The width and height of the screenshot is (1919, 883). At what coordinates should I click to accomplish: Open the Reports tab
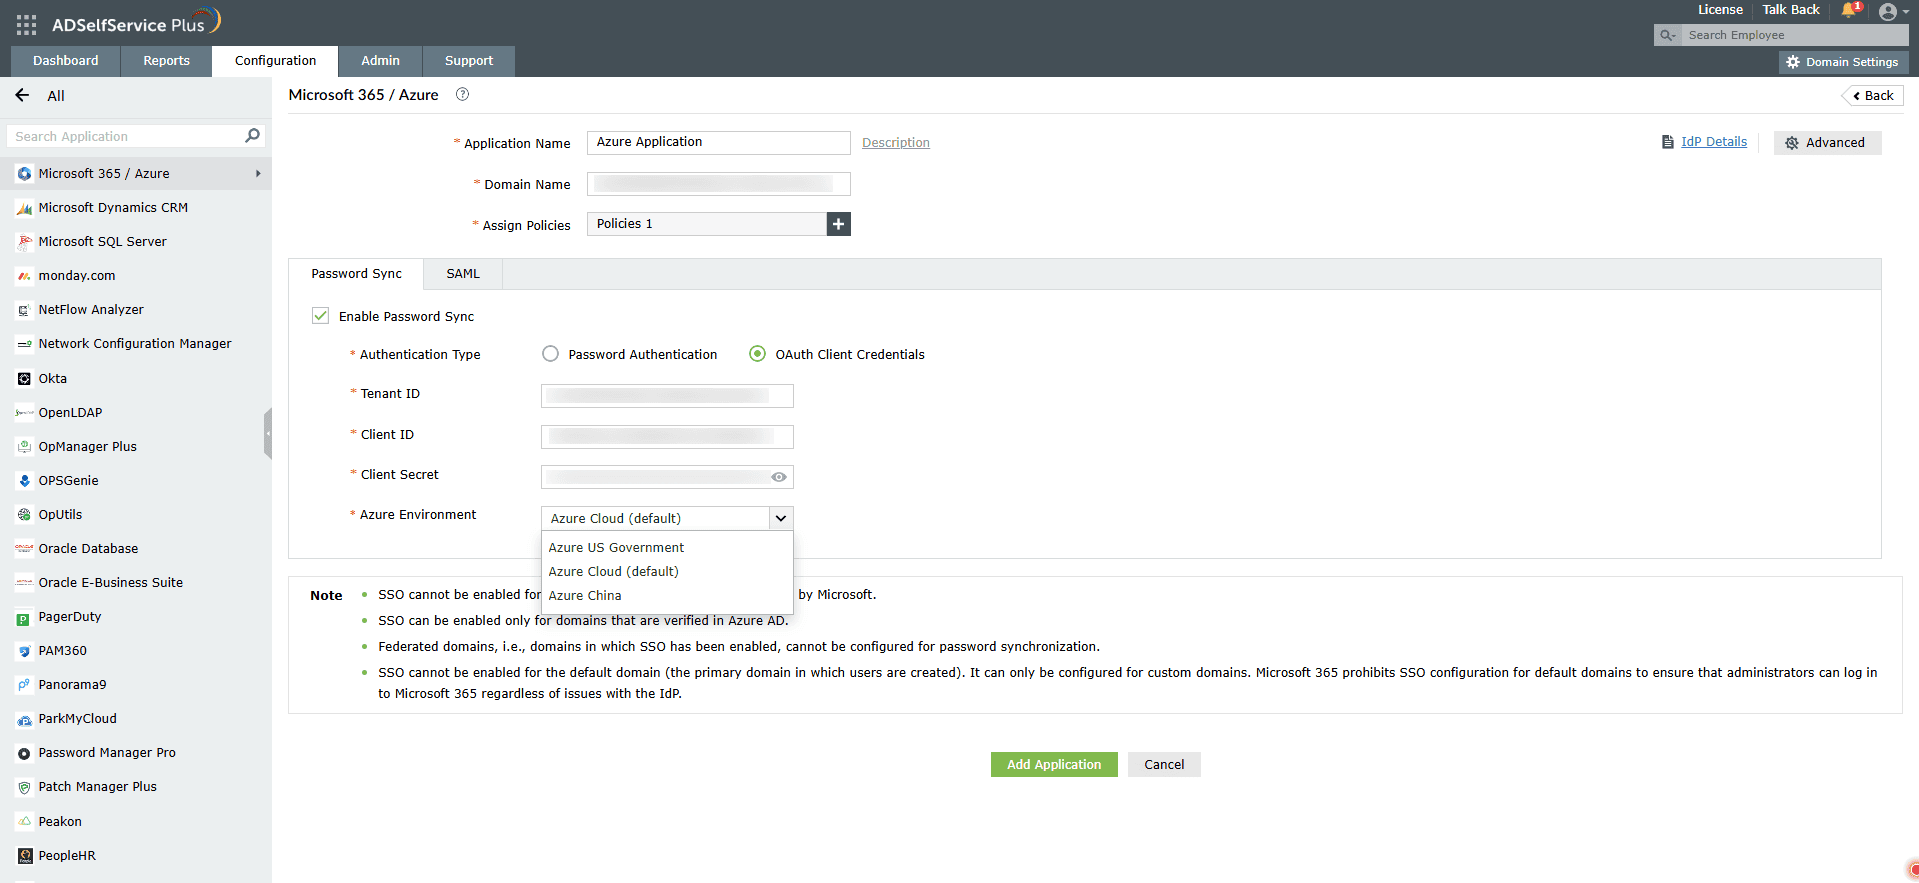[x=166, y=61]
